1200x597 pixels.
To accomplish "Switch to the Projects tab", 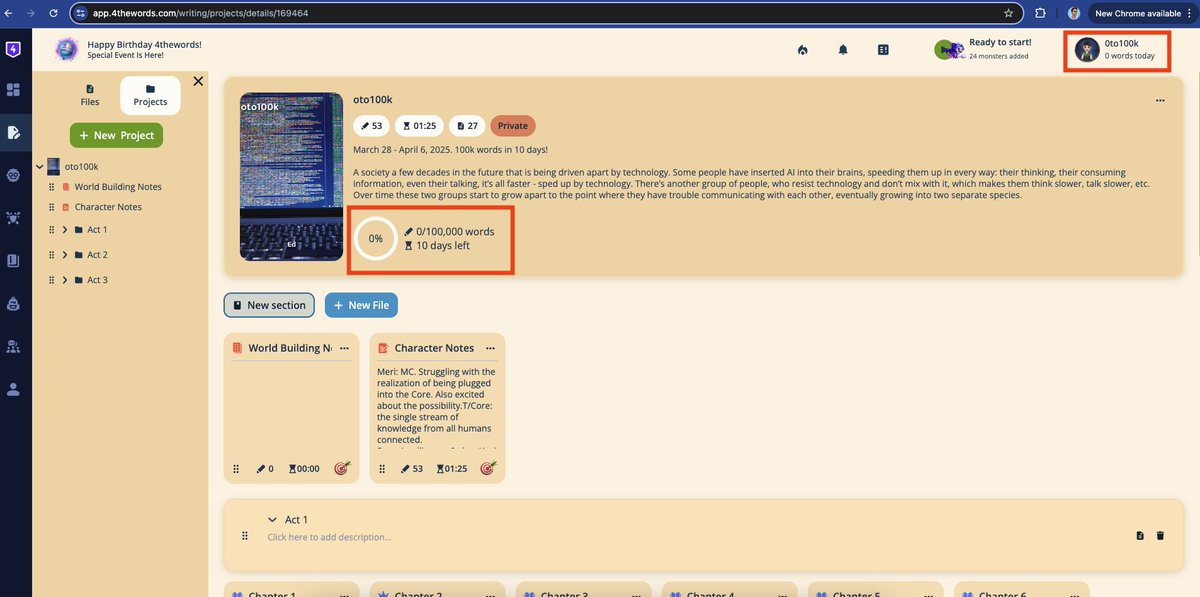I will (x=150, y=95).
